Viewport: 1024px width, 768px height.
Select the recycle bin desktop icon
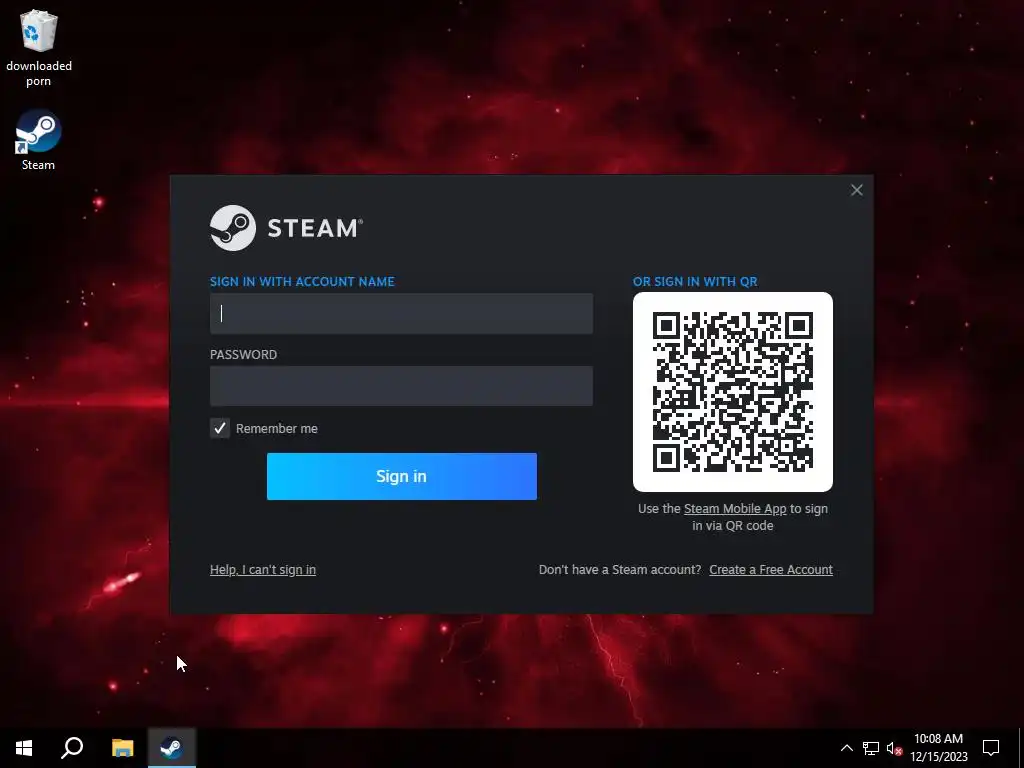point(39,48)
